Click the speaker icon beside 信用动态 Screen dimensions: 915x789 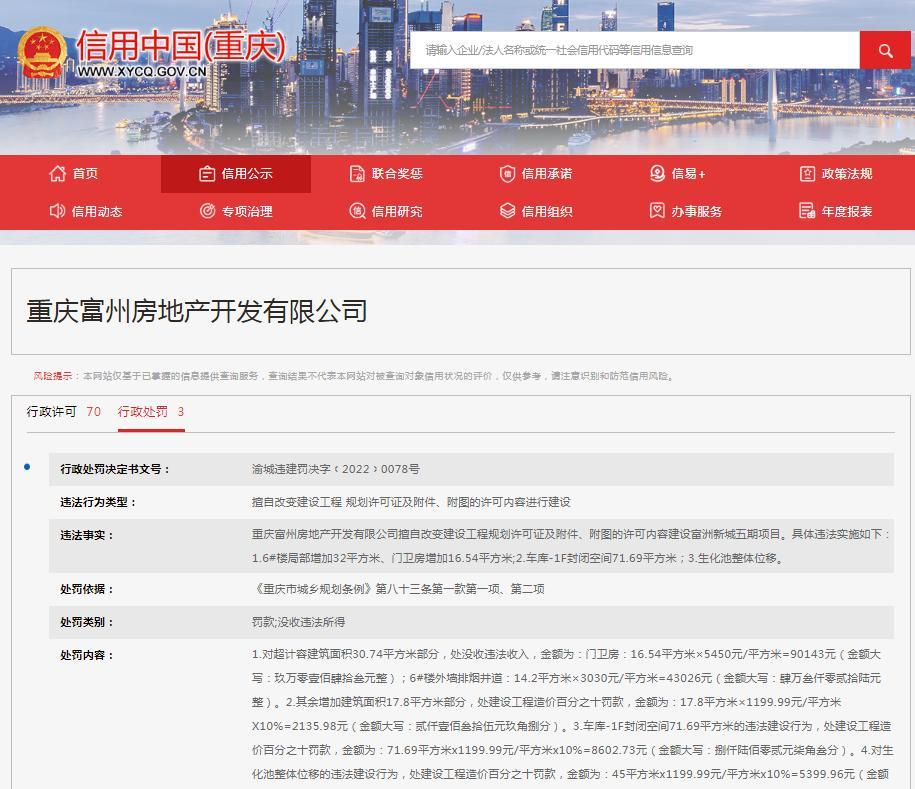57,211
